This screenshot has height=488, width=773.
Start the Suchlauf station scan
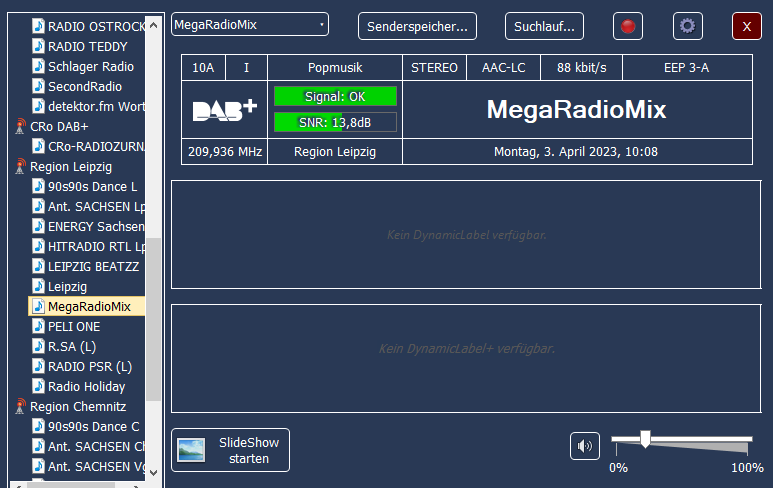[x=544, y=27]
